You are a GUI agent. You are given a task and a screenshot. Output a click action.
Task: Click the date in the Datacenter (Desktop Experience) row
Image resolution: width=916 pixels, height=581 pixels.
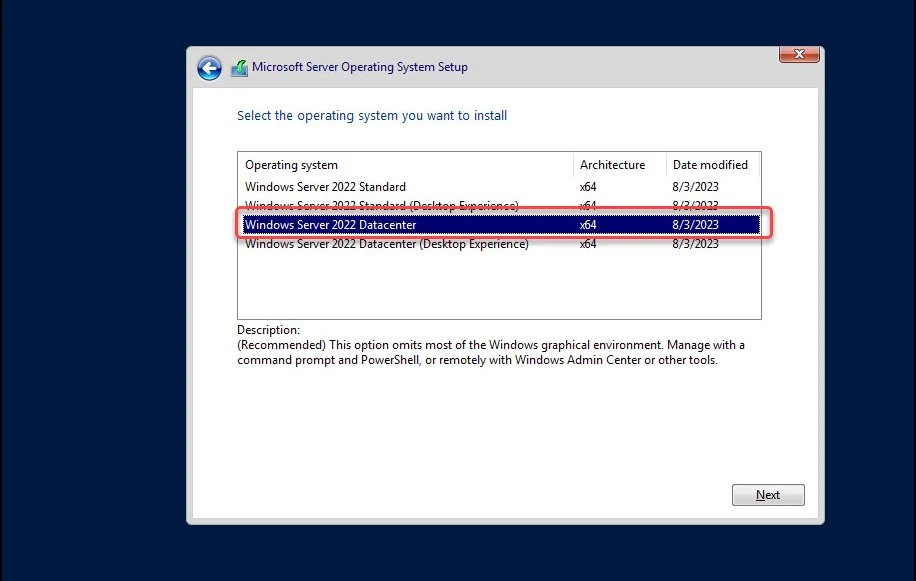(x=695, y=244)
